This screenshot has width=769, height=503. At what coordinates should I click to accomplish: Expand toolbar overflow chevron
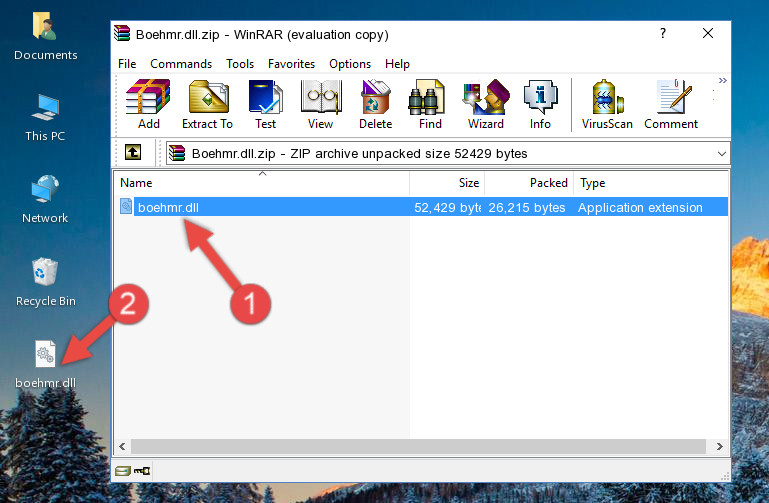point(722,80)
